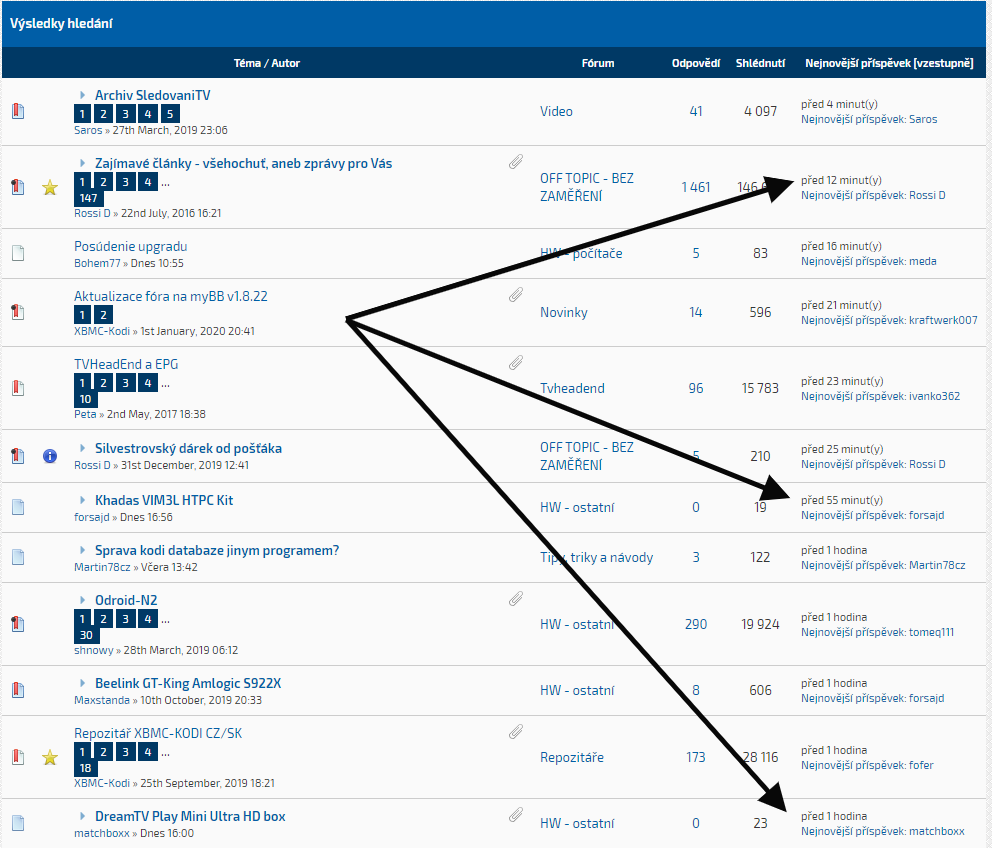992x848 pixels.
Task: Jump to first unread arrow for Khadas VIM3L HTPC Kit
Action: pyautogui.click(x=83, y=500)
